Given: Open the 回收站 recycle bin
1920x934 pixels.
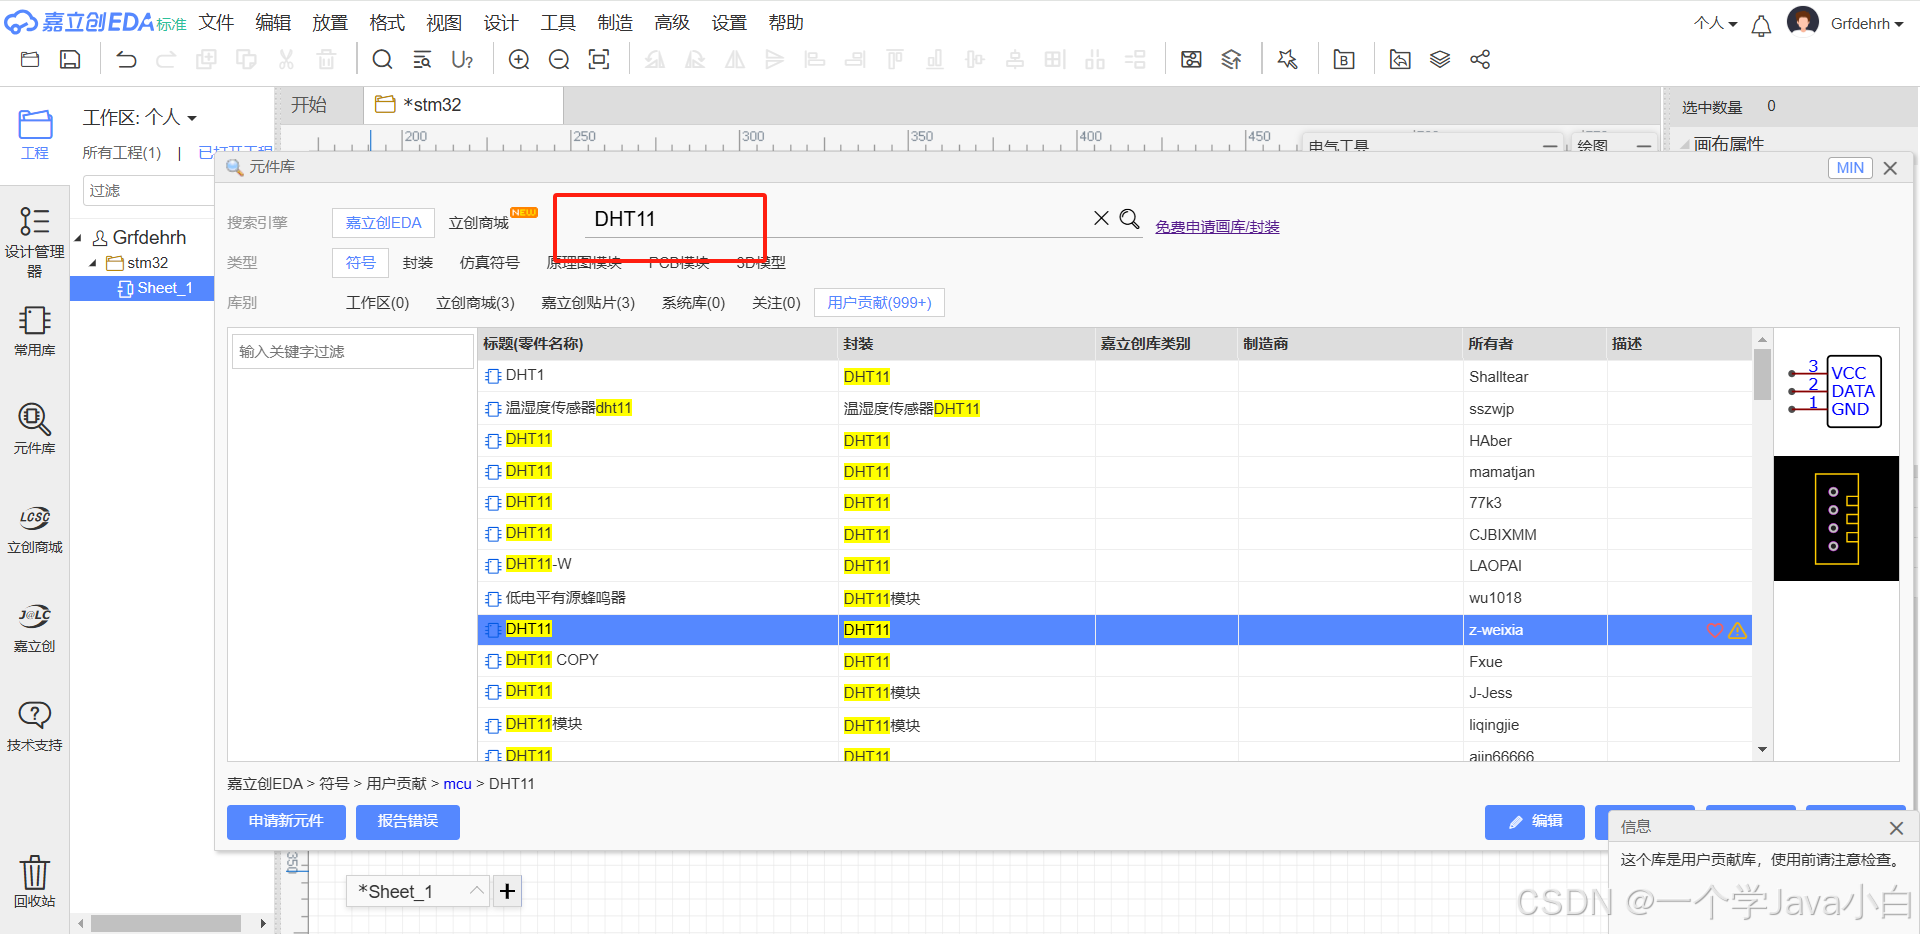Looking at the screenshot, I should pos(34,880).
